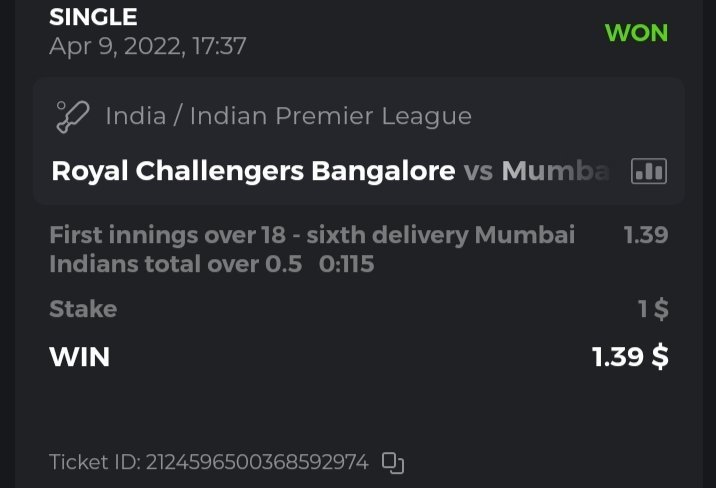
Task: Click the 1 $ stake amount
Action: pos(653,309)
